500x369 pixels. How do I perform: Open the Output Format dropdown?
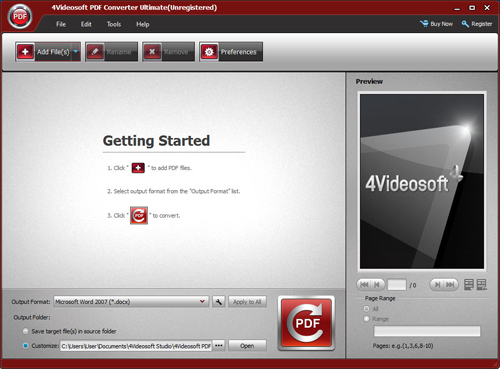click(131, 302)
